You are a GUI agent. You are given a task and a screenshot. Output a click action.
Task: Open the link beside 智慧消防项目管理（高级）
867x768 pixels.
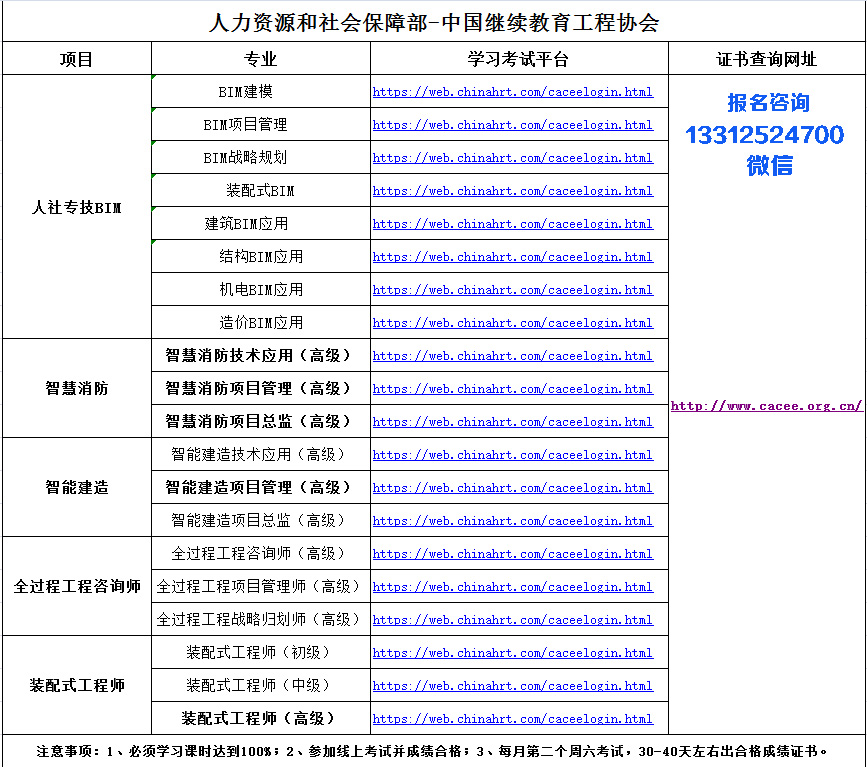click(513, 389)
